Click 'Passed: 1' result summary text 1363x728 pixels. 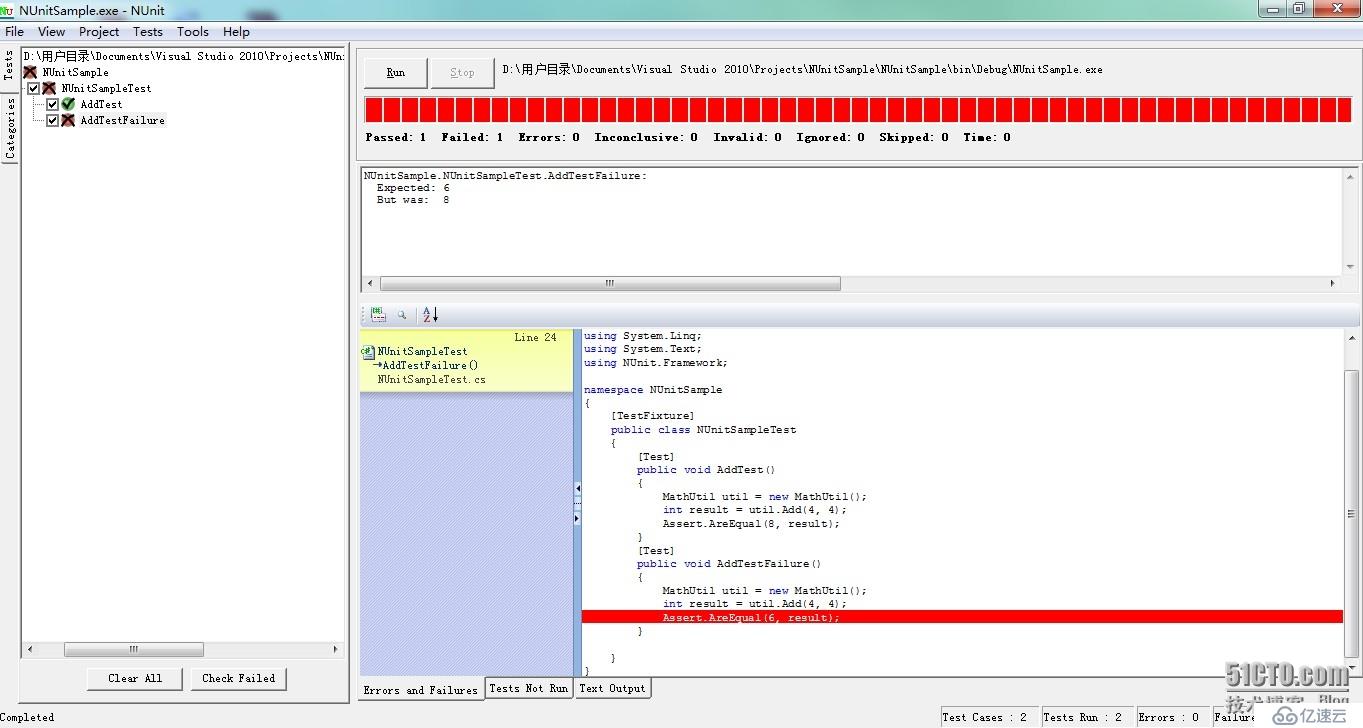396,137
